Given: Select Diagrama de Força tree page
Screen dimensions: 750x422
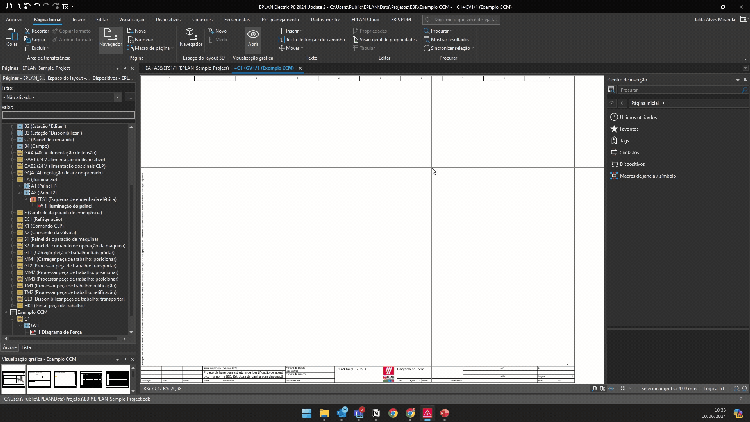Looking at the screenshot, I should coord(62,331).
